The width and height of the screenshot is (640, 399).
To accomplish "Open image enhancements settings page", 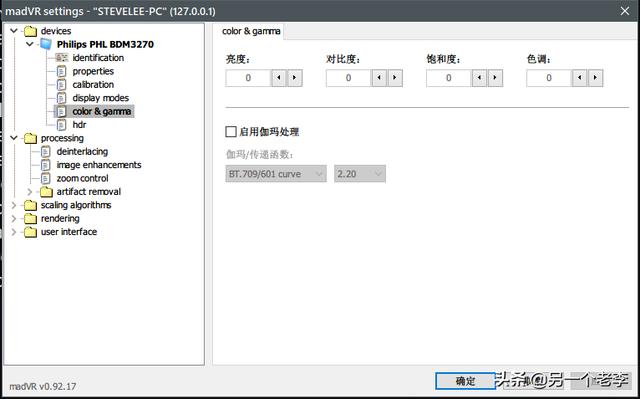I will point(99,165).
